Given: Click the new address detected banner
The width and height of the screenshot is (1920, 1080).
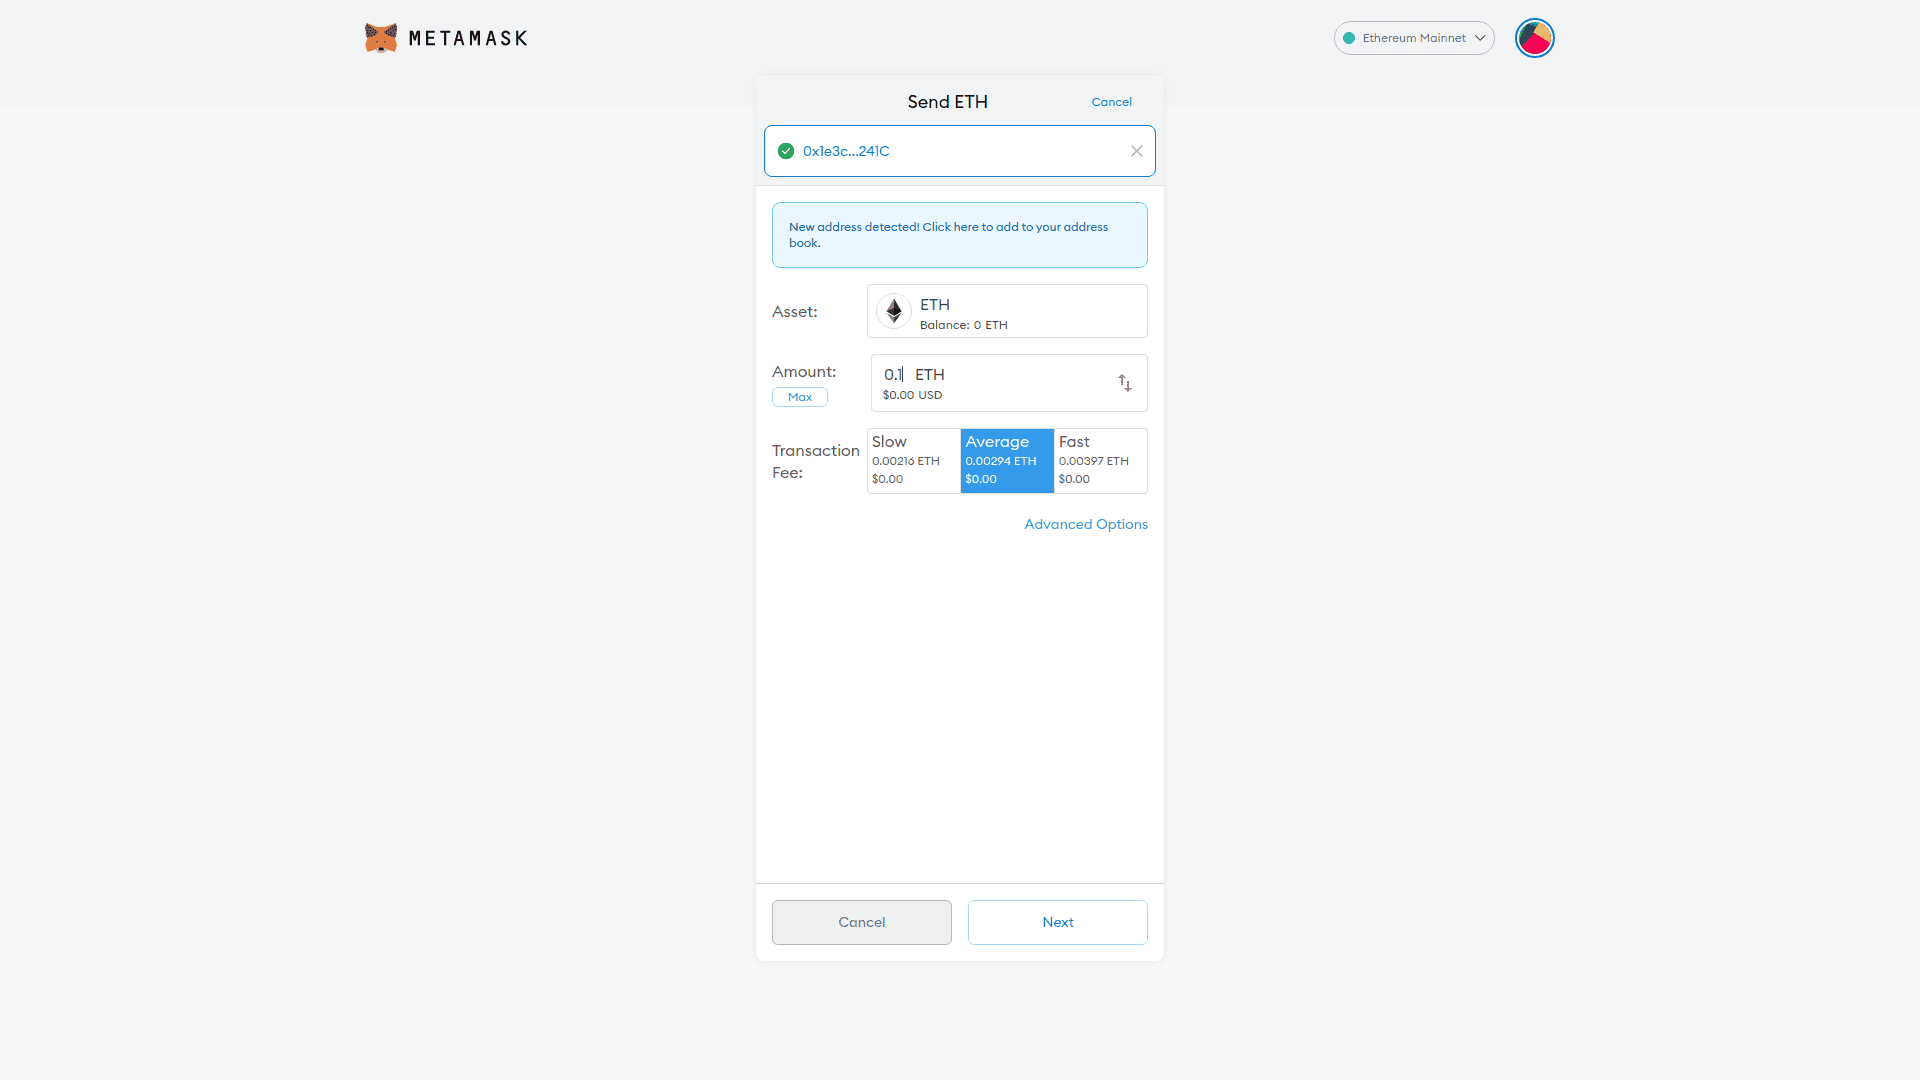Looking at the screenshot, I should 959,235.
